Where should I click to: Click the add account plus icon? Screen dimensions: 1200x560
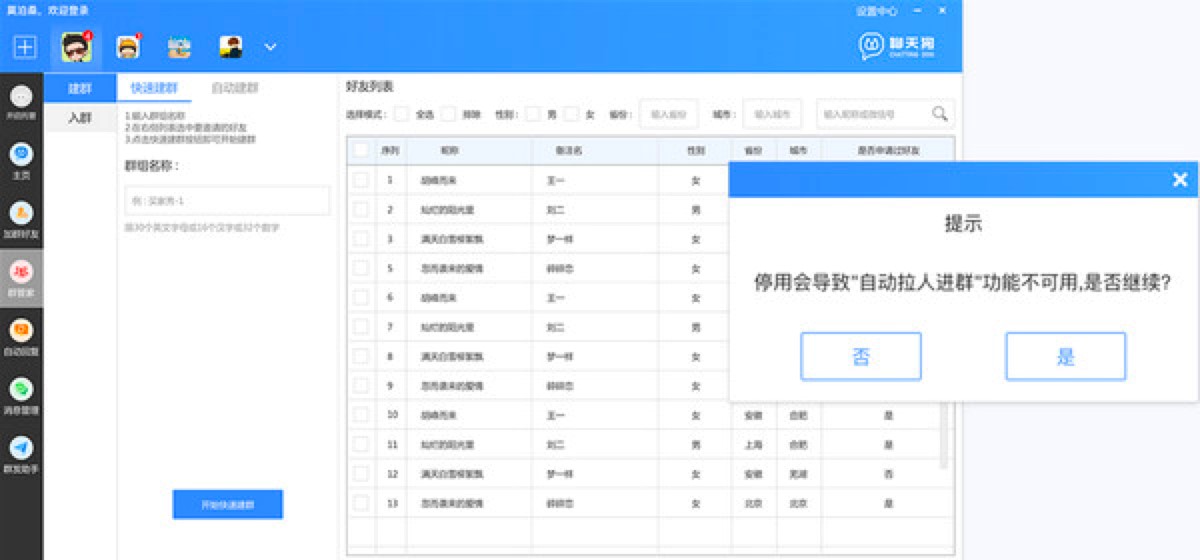point(24,47)
